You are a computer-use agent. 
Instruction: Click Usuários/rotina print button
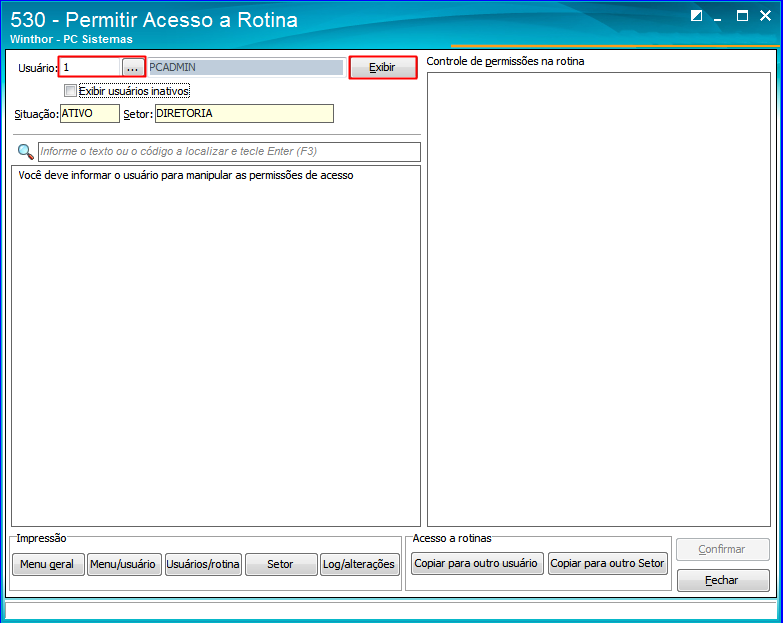[203, 564]
